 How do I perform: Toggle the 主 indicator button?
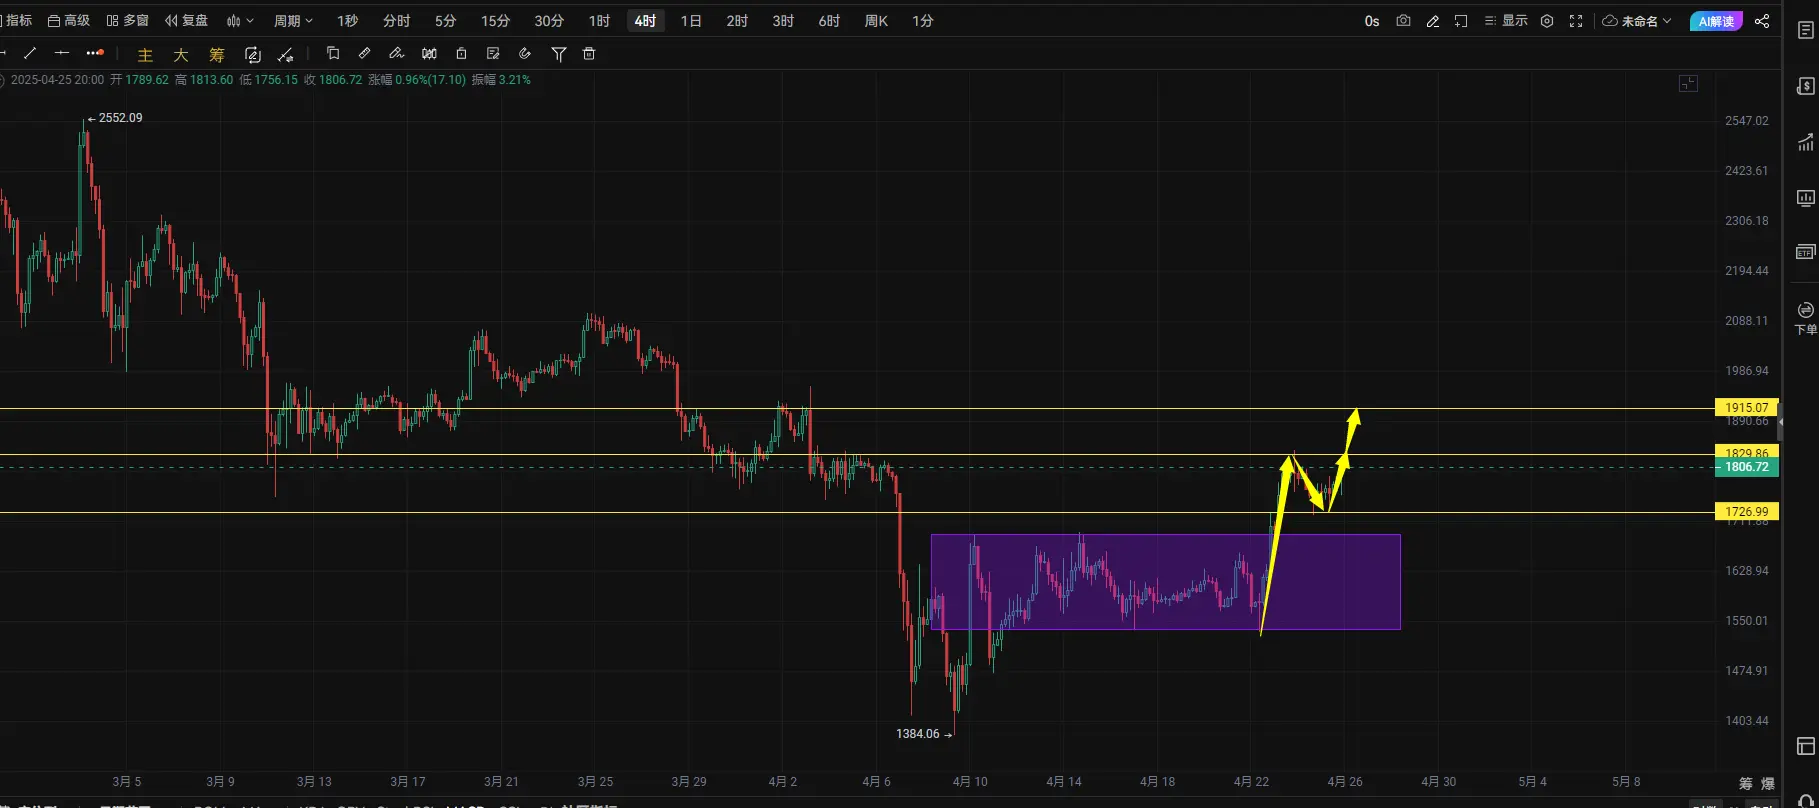[x=145, y=55]
